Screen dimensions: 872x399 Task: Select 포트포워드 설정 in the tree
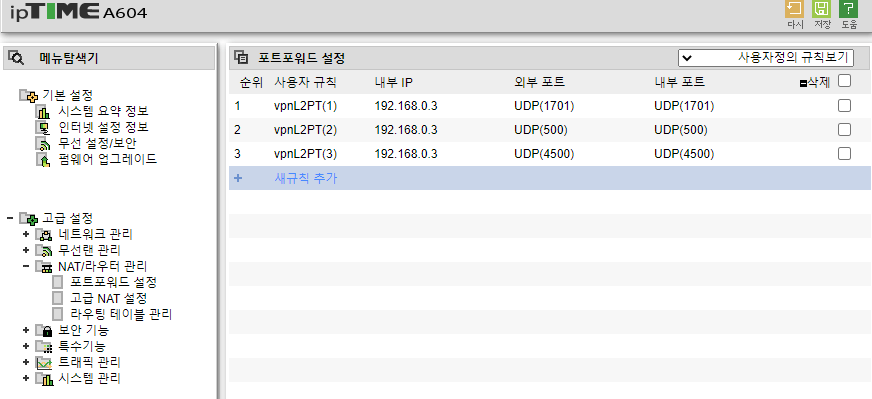(x=114, y=283)
